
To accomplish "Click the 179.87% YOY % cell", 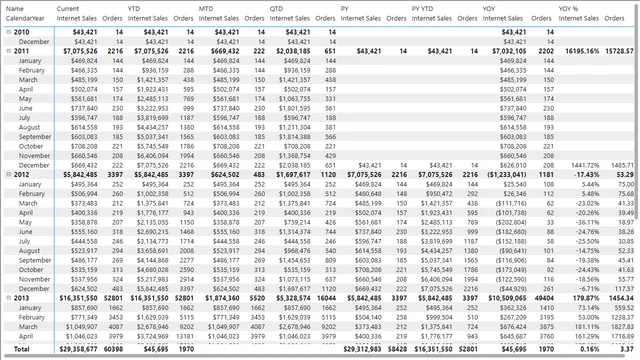I will [586, 298].
